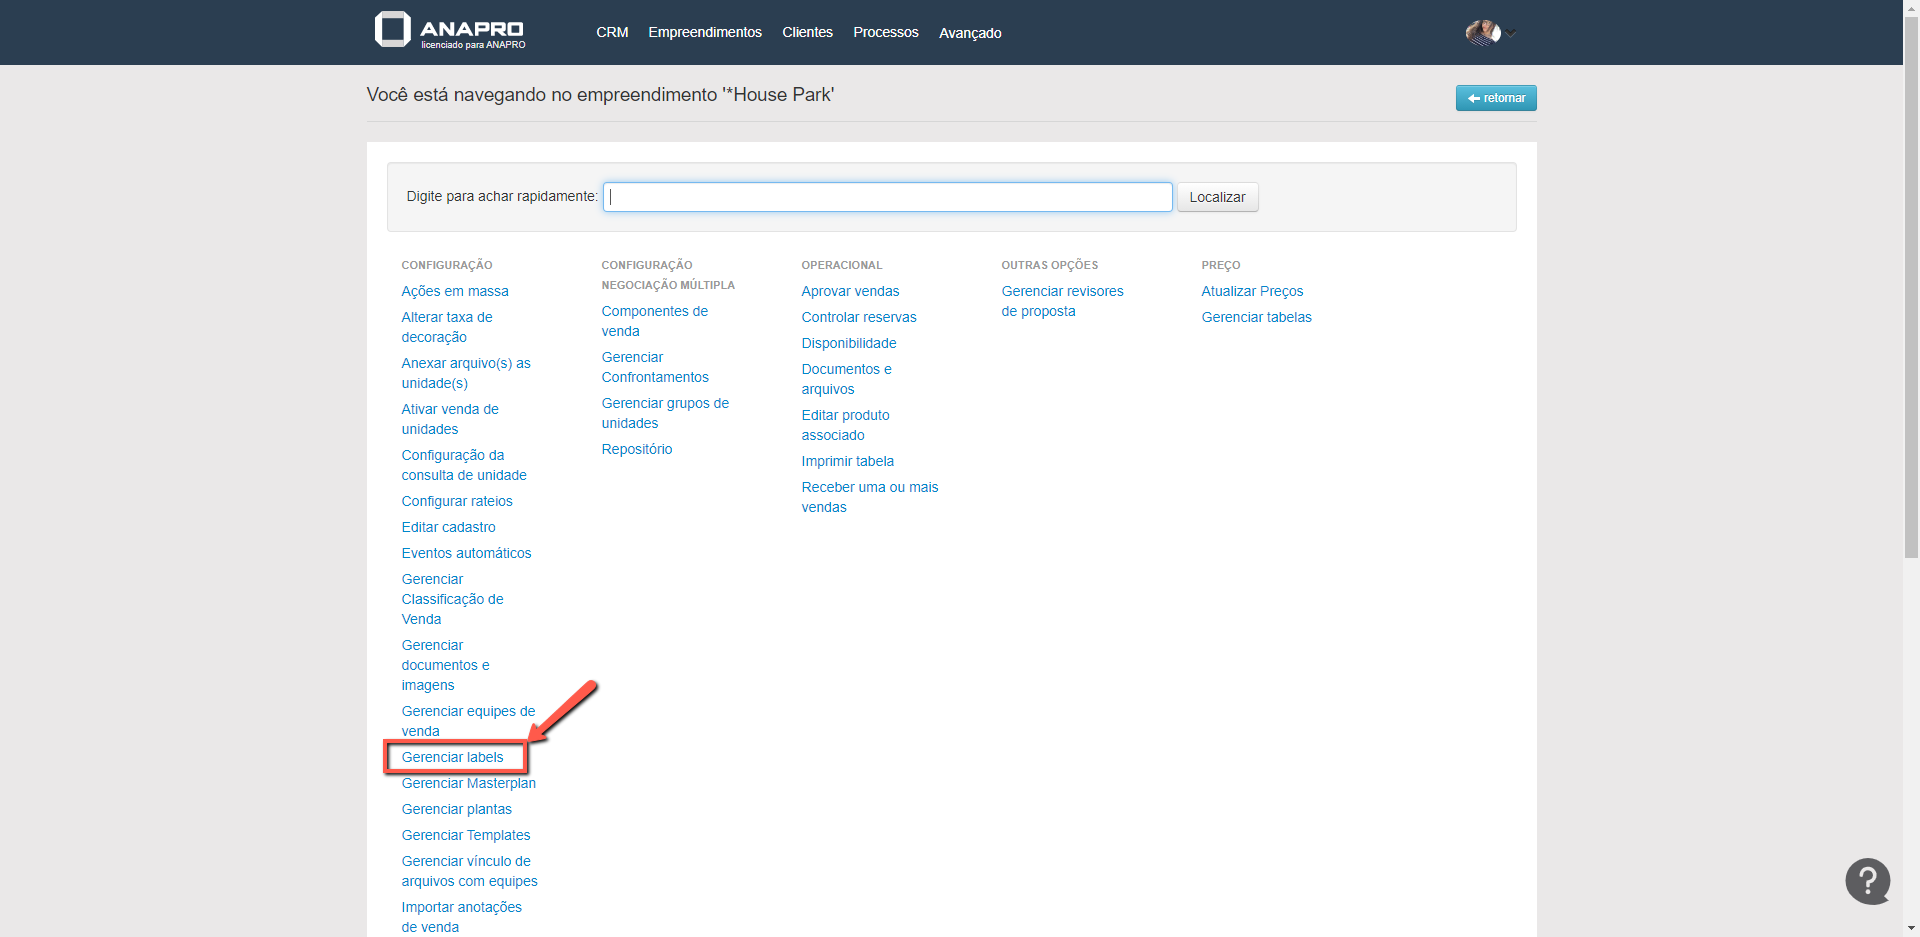
Task: Open Disponibilidade under Operacional
Action: point(848,343)
